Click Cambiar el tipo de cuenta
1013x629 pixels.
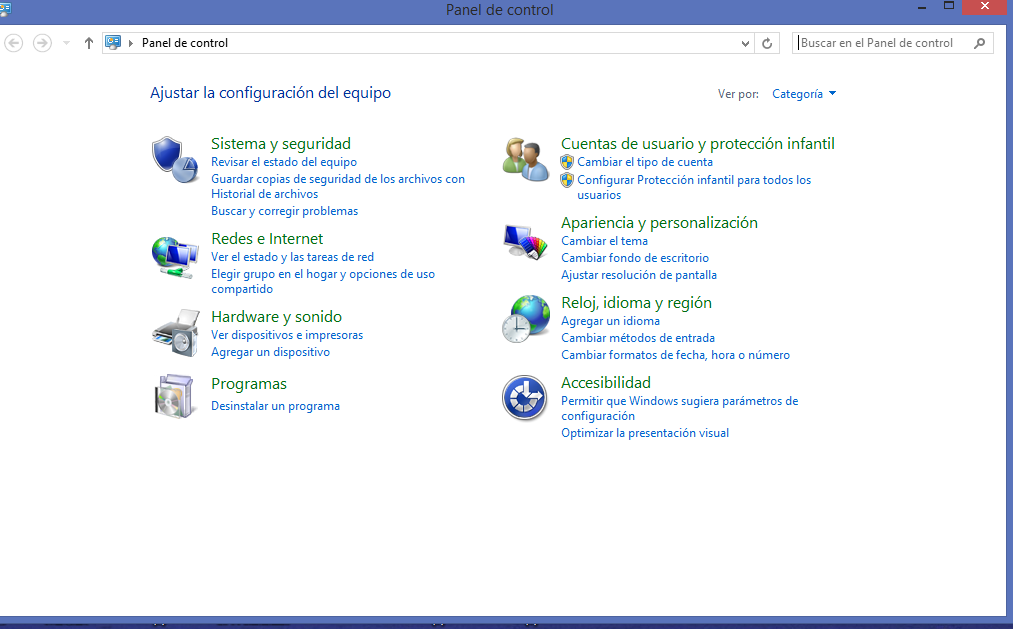click(x=645, y=162)
